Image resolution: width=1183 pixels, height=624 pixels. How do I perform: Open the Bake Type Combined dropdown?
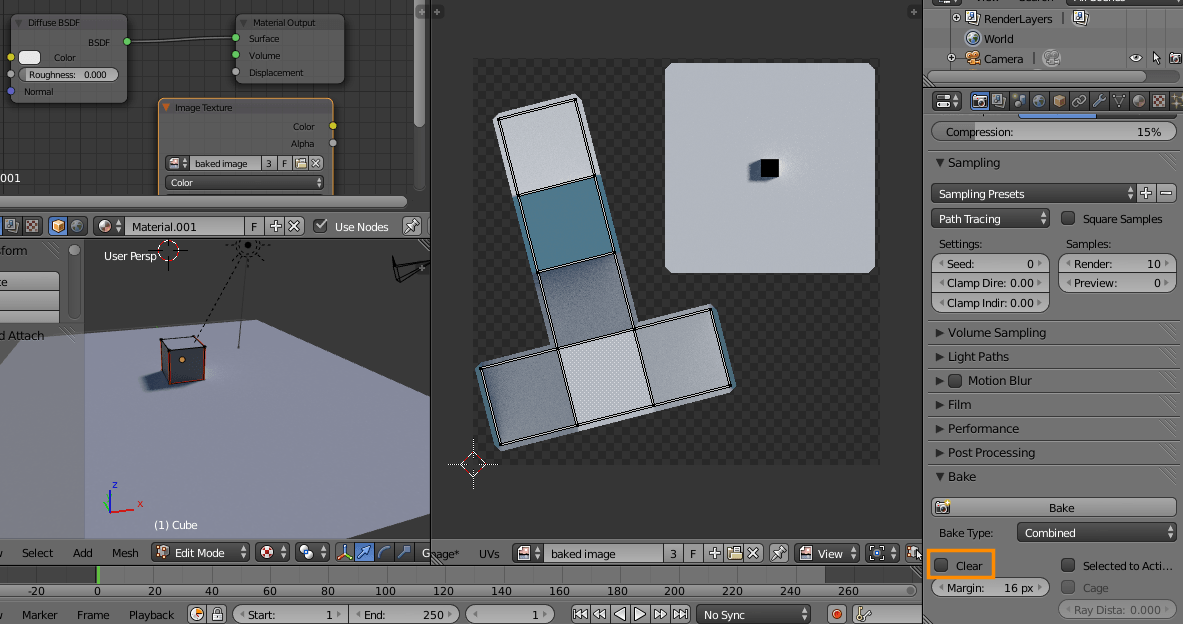tap(1096, 533)
